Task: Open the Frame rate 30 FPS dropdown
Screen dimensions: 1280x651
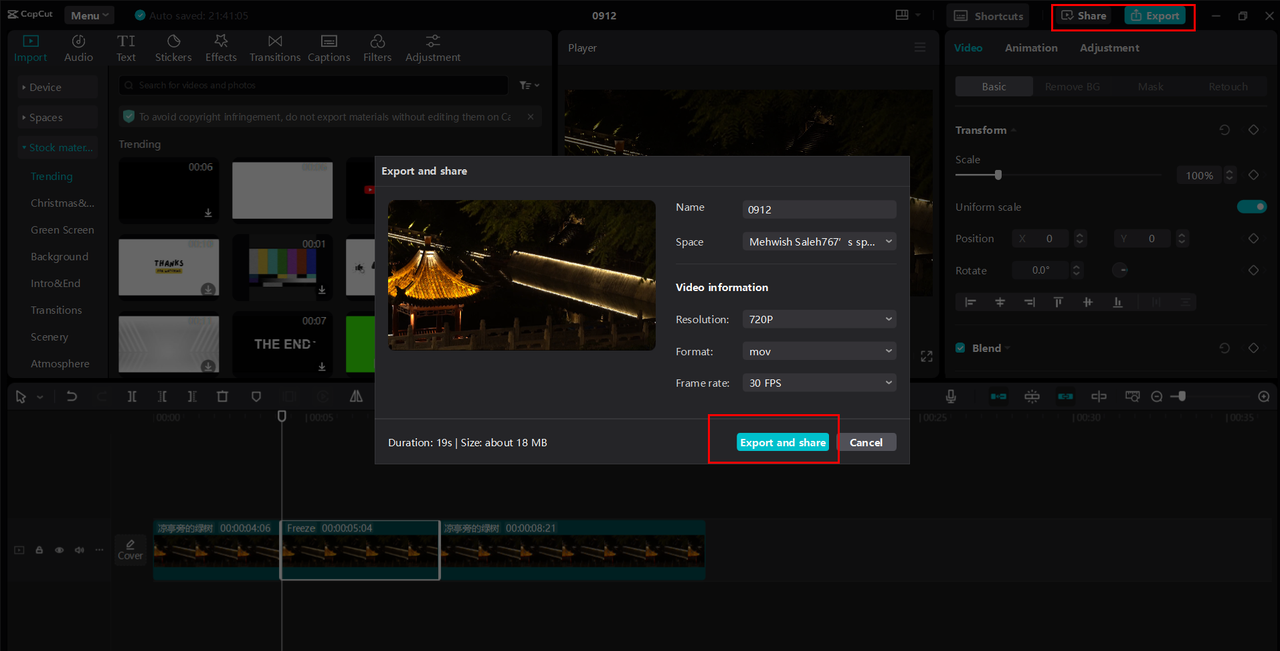Action: pos(820,383)
